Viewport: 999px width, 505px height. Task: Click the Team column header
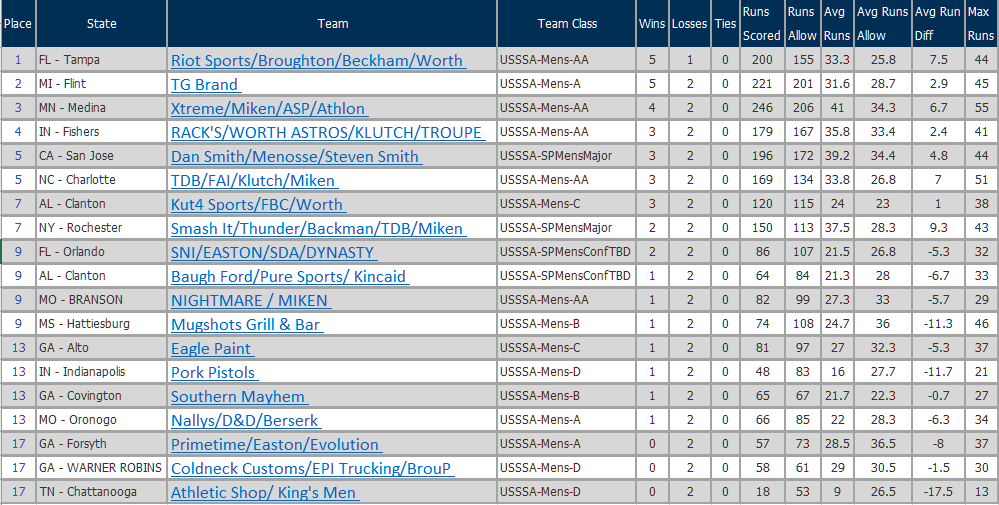click(x=333, y=24)
